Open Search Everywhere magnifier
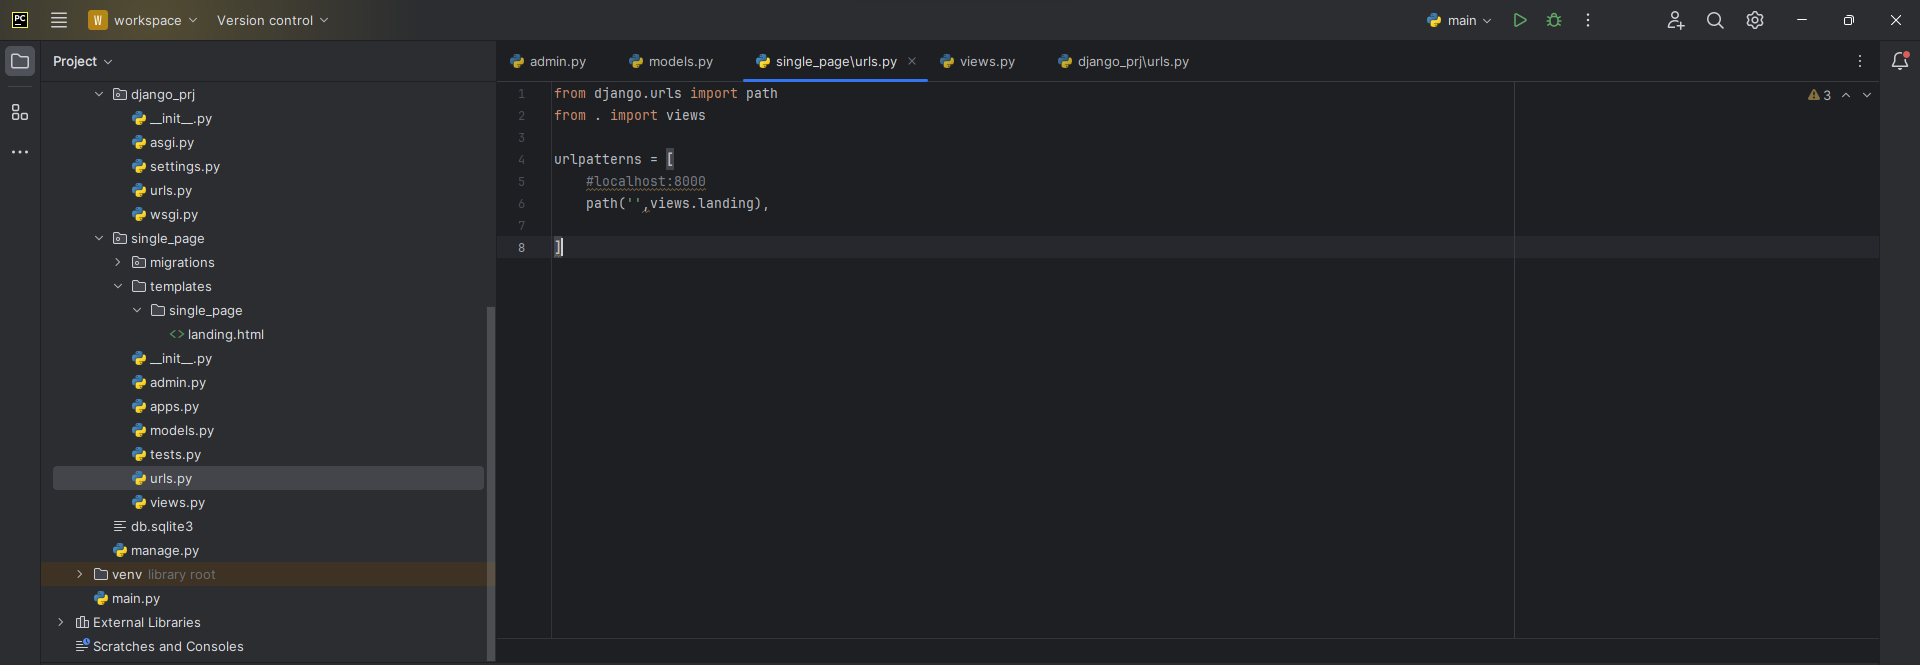Screen dimensions: 1920x665 point(1715,20)
